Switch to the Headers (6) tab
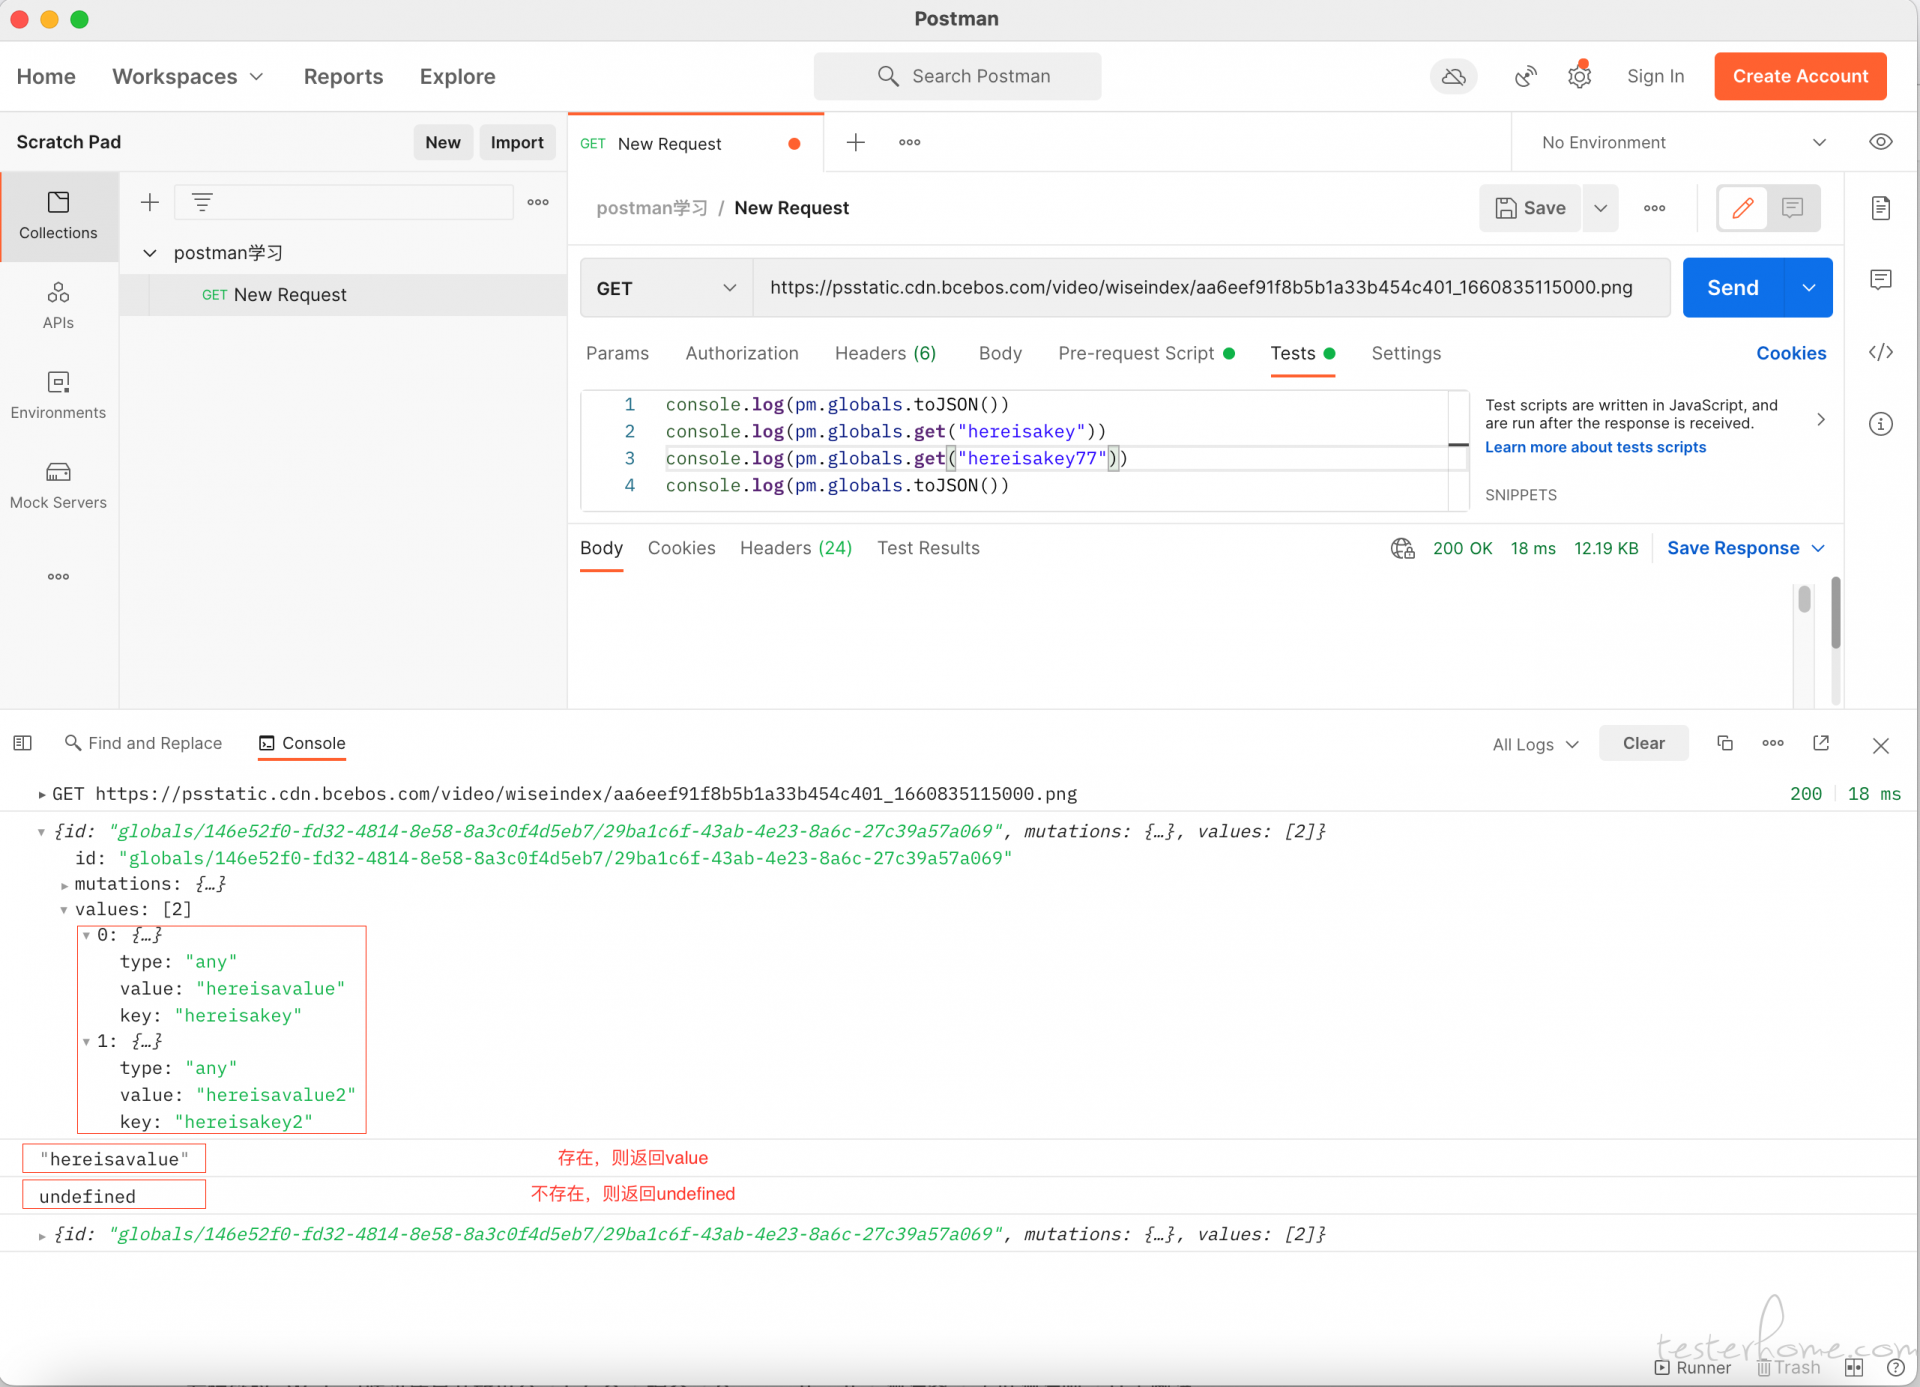Viewport: 1920px width, 1387px height. pyautogui.click(x=885, y=353)
